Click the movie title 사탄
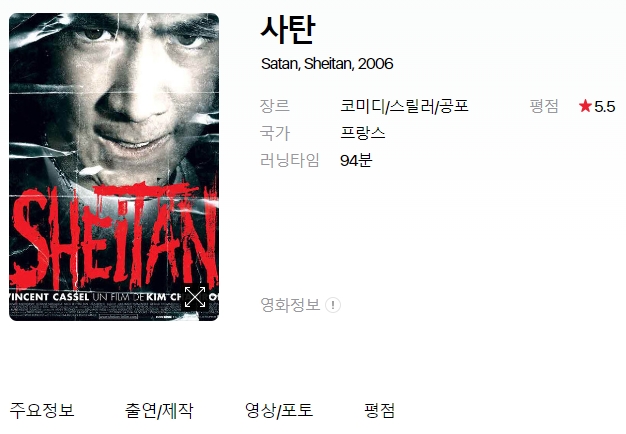 [x=288, y=30]
